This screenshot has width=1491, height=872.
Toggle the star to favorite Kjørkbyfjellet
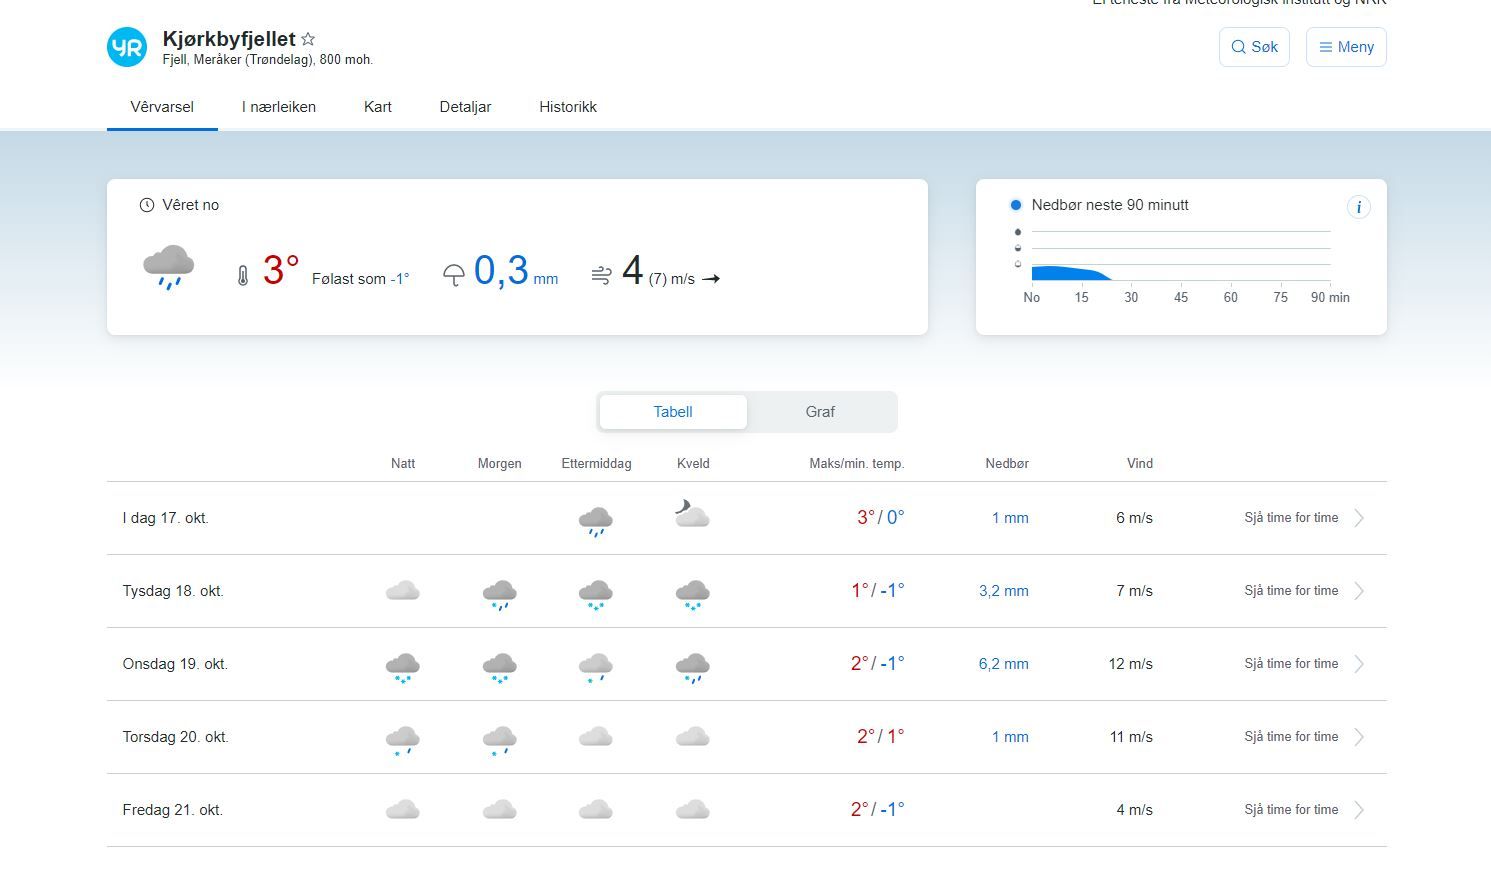coord(307,38)
